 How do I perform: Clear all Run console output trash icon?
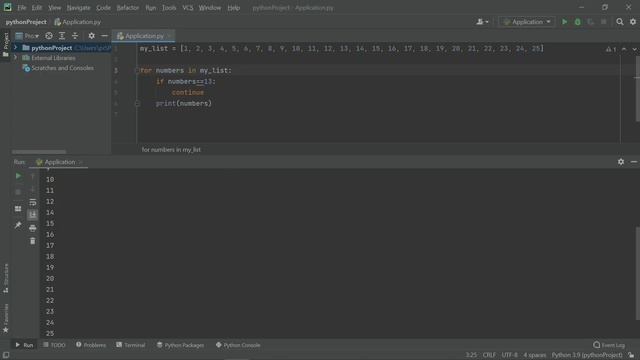(33, 241)
